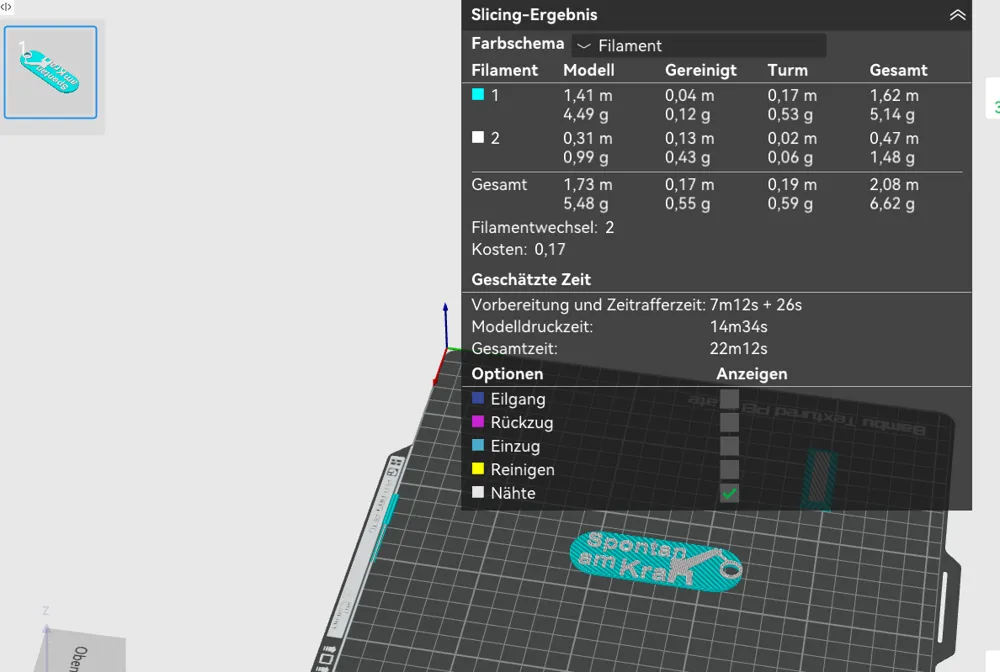Screen dimensions: 1000x672
Task: Uncheck Nähte to hide seams
Action: point(728,492)
